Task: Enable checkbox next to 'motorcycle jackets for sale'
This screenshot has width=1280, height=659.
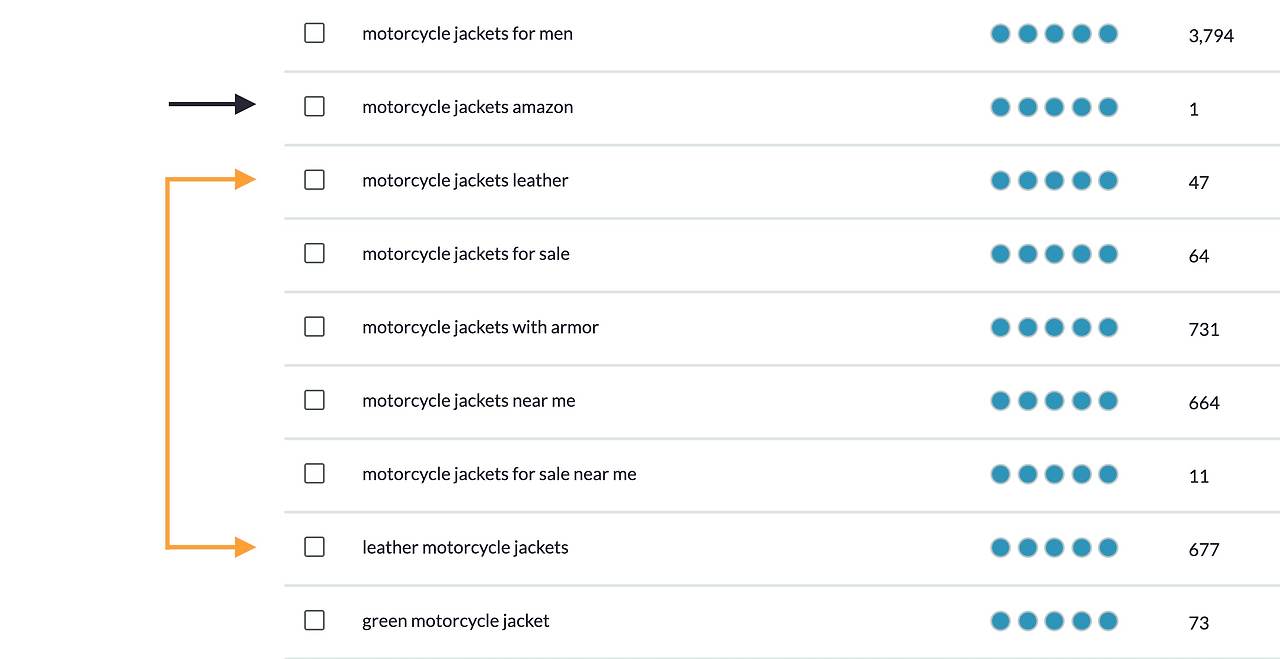Action: click(314, 253)
